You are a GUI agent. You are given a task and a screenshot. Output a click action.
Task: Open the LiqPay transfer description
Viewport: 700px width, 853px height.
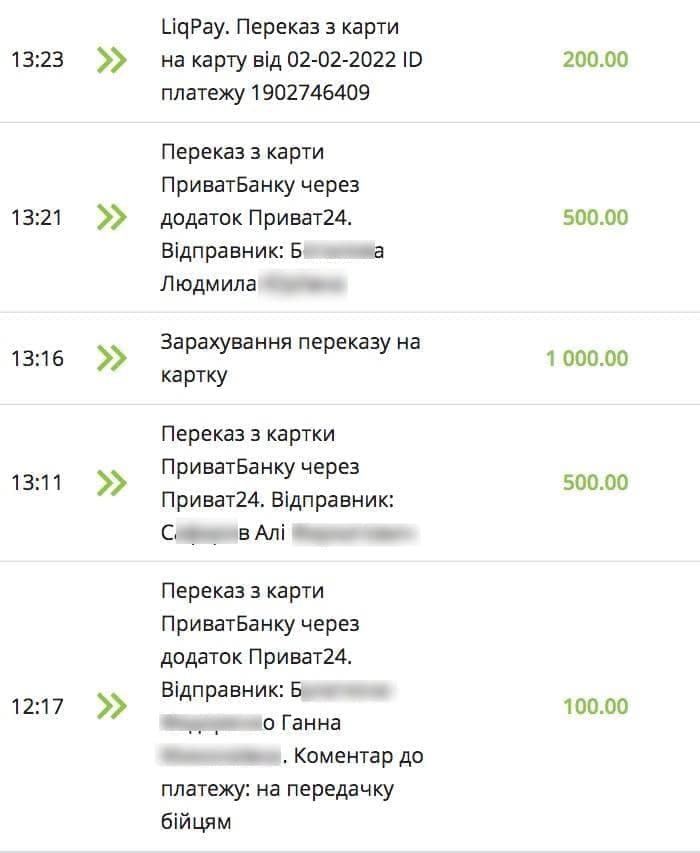tap(291, 60)
